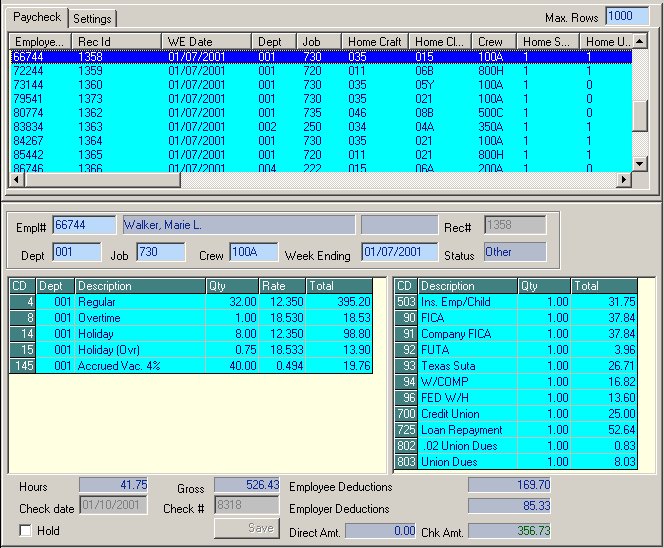Open the Paycheck tab

[37, 18]
